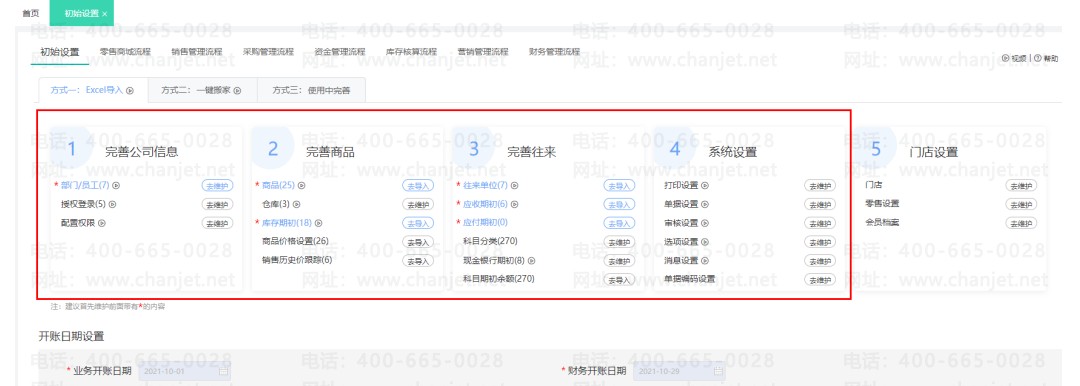
Task: Click 去导入 for 应付期初(0)
Action: click(619, 223)
